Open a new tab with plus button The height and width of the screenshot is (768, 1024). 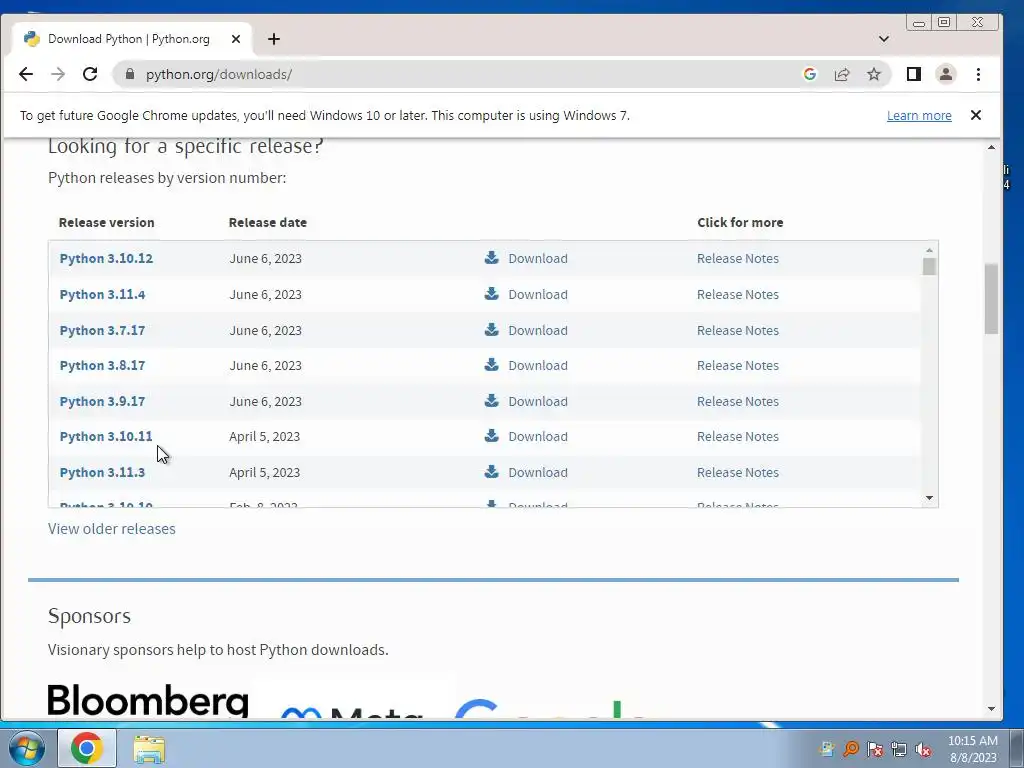(x=274, y=39)
